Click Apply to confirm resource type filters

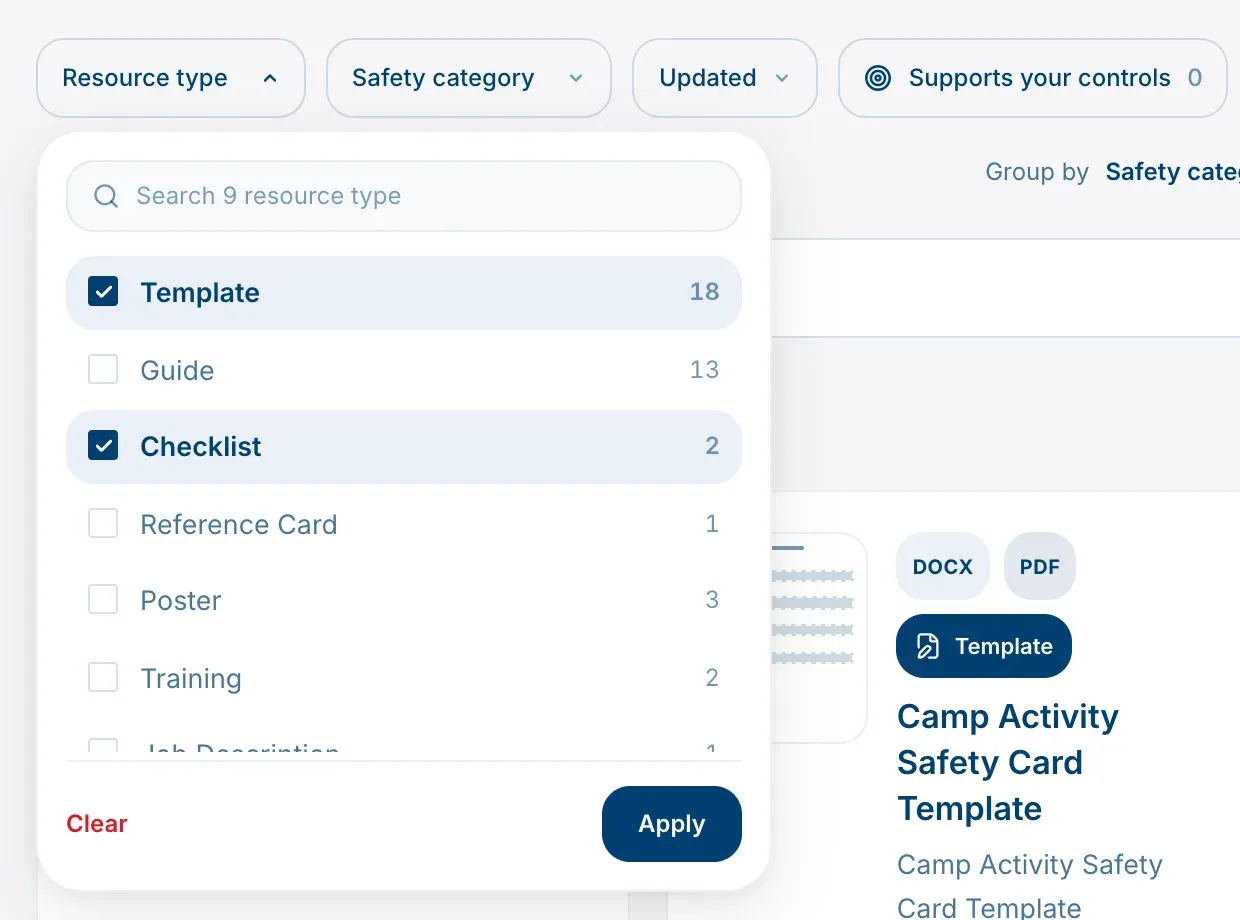pos(672,824)
